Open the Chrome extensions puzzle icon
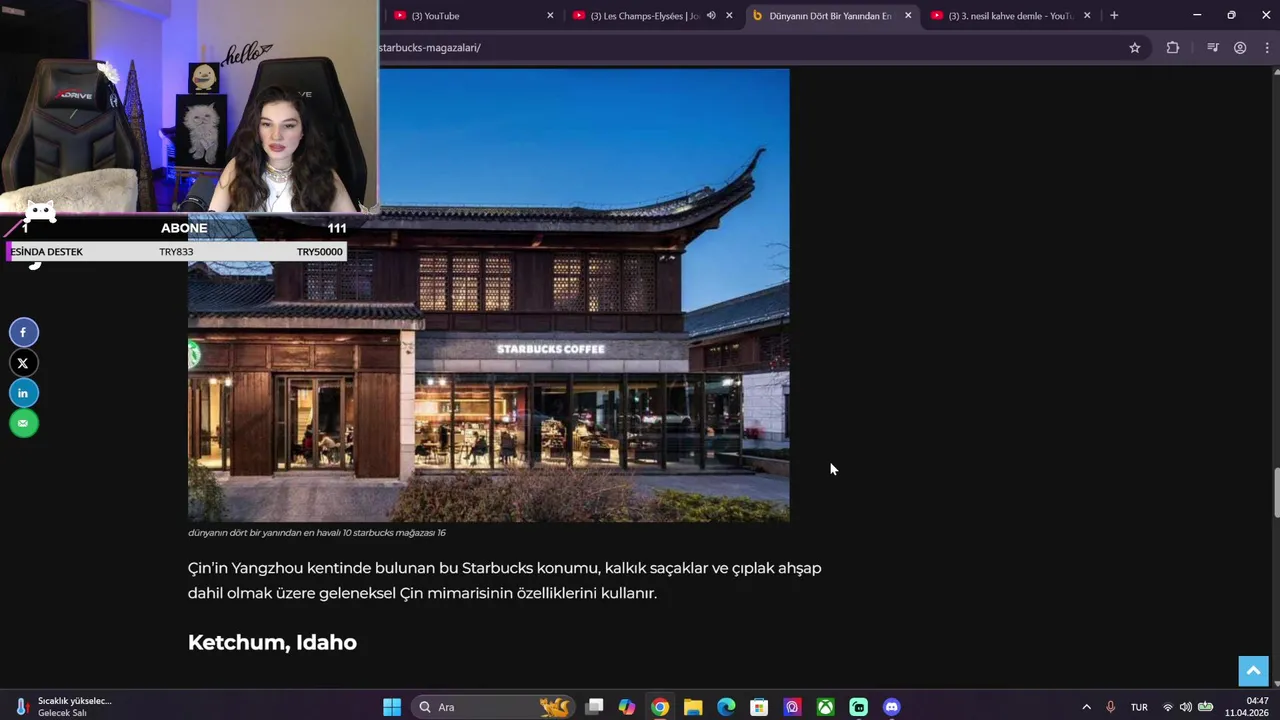 pyautogui.click(x=1172, y=47)
